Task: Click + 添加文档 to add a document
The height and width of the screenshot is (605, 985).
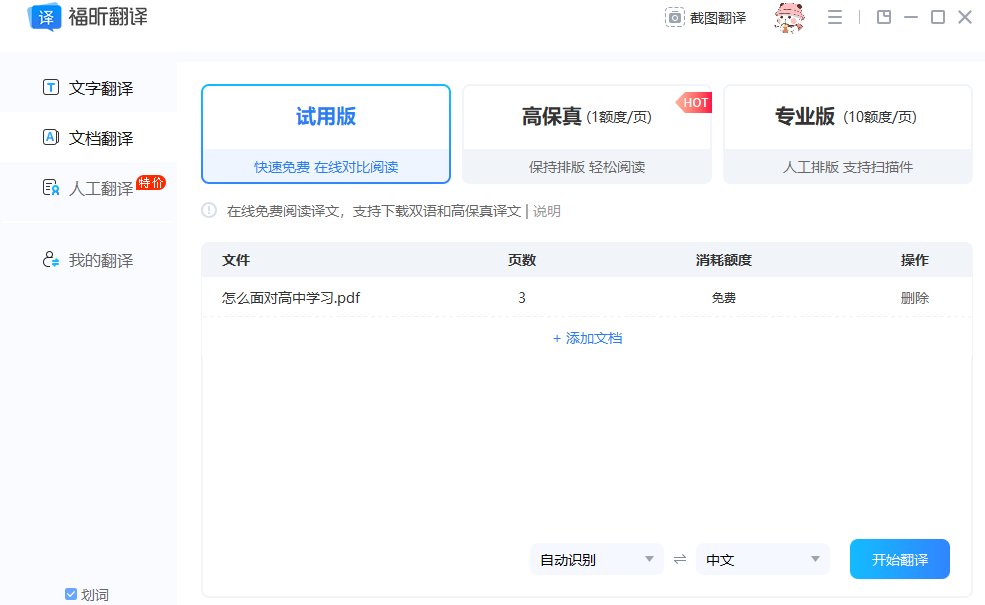Action: point(587,338)
